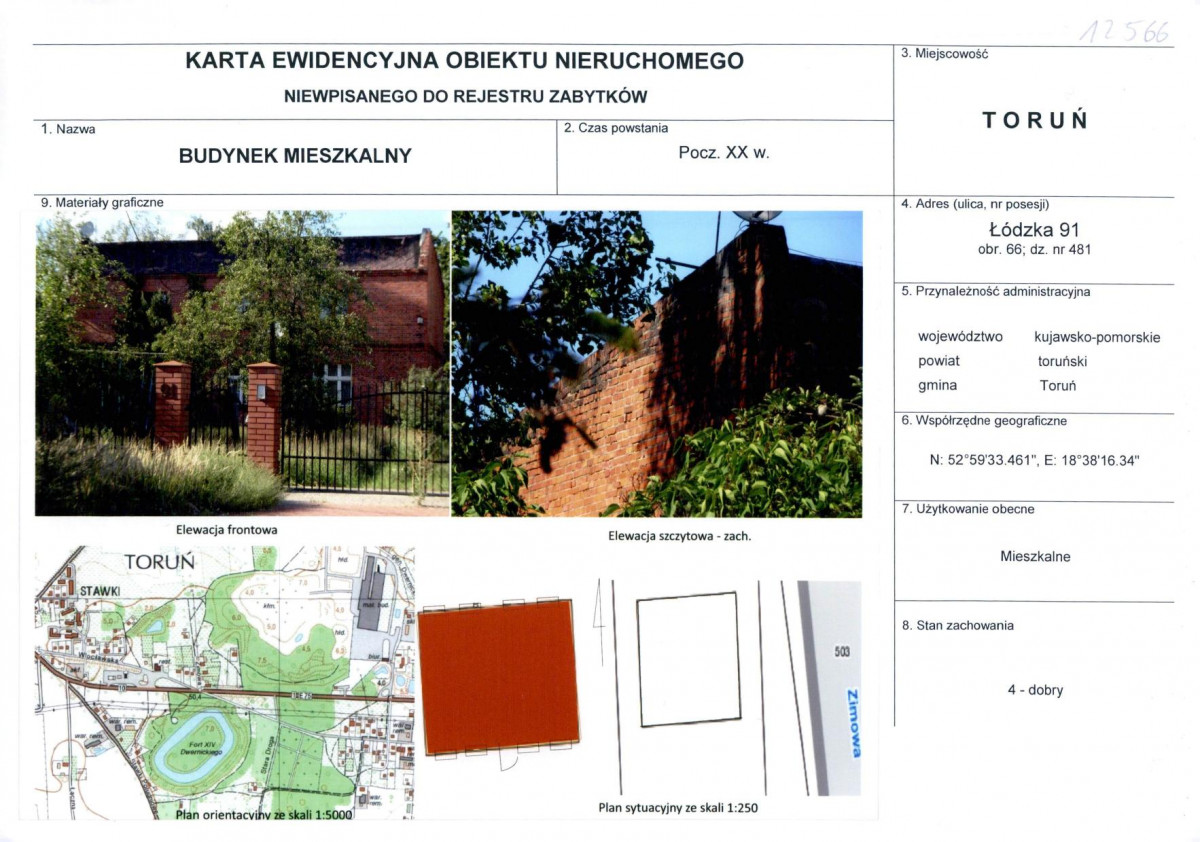Select the value 'toruński'
Viewport: 1200px width, 842px height.
pos(1062,361)
